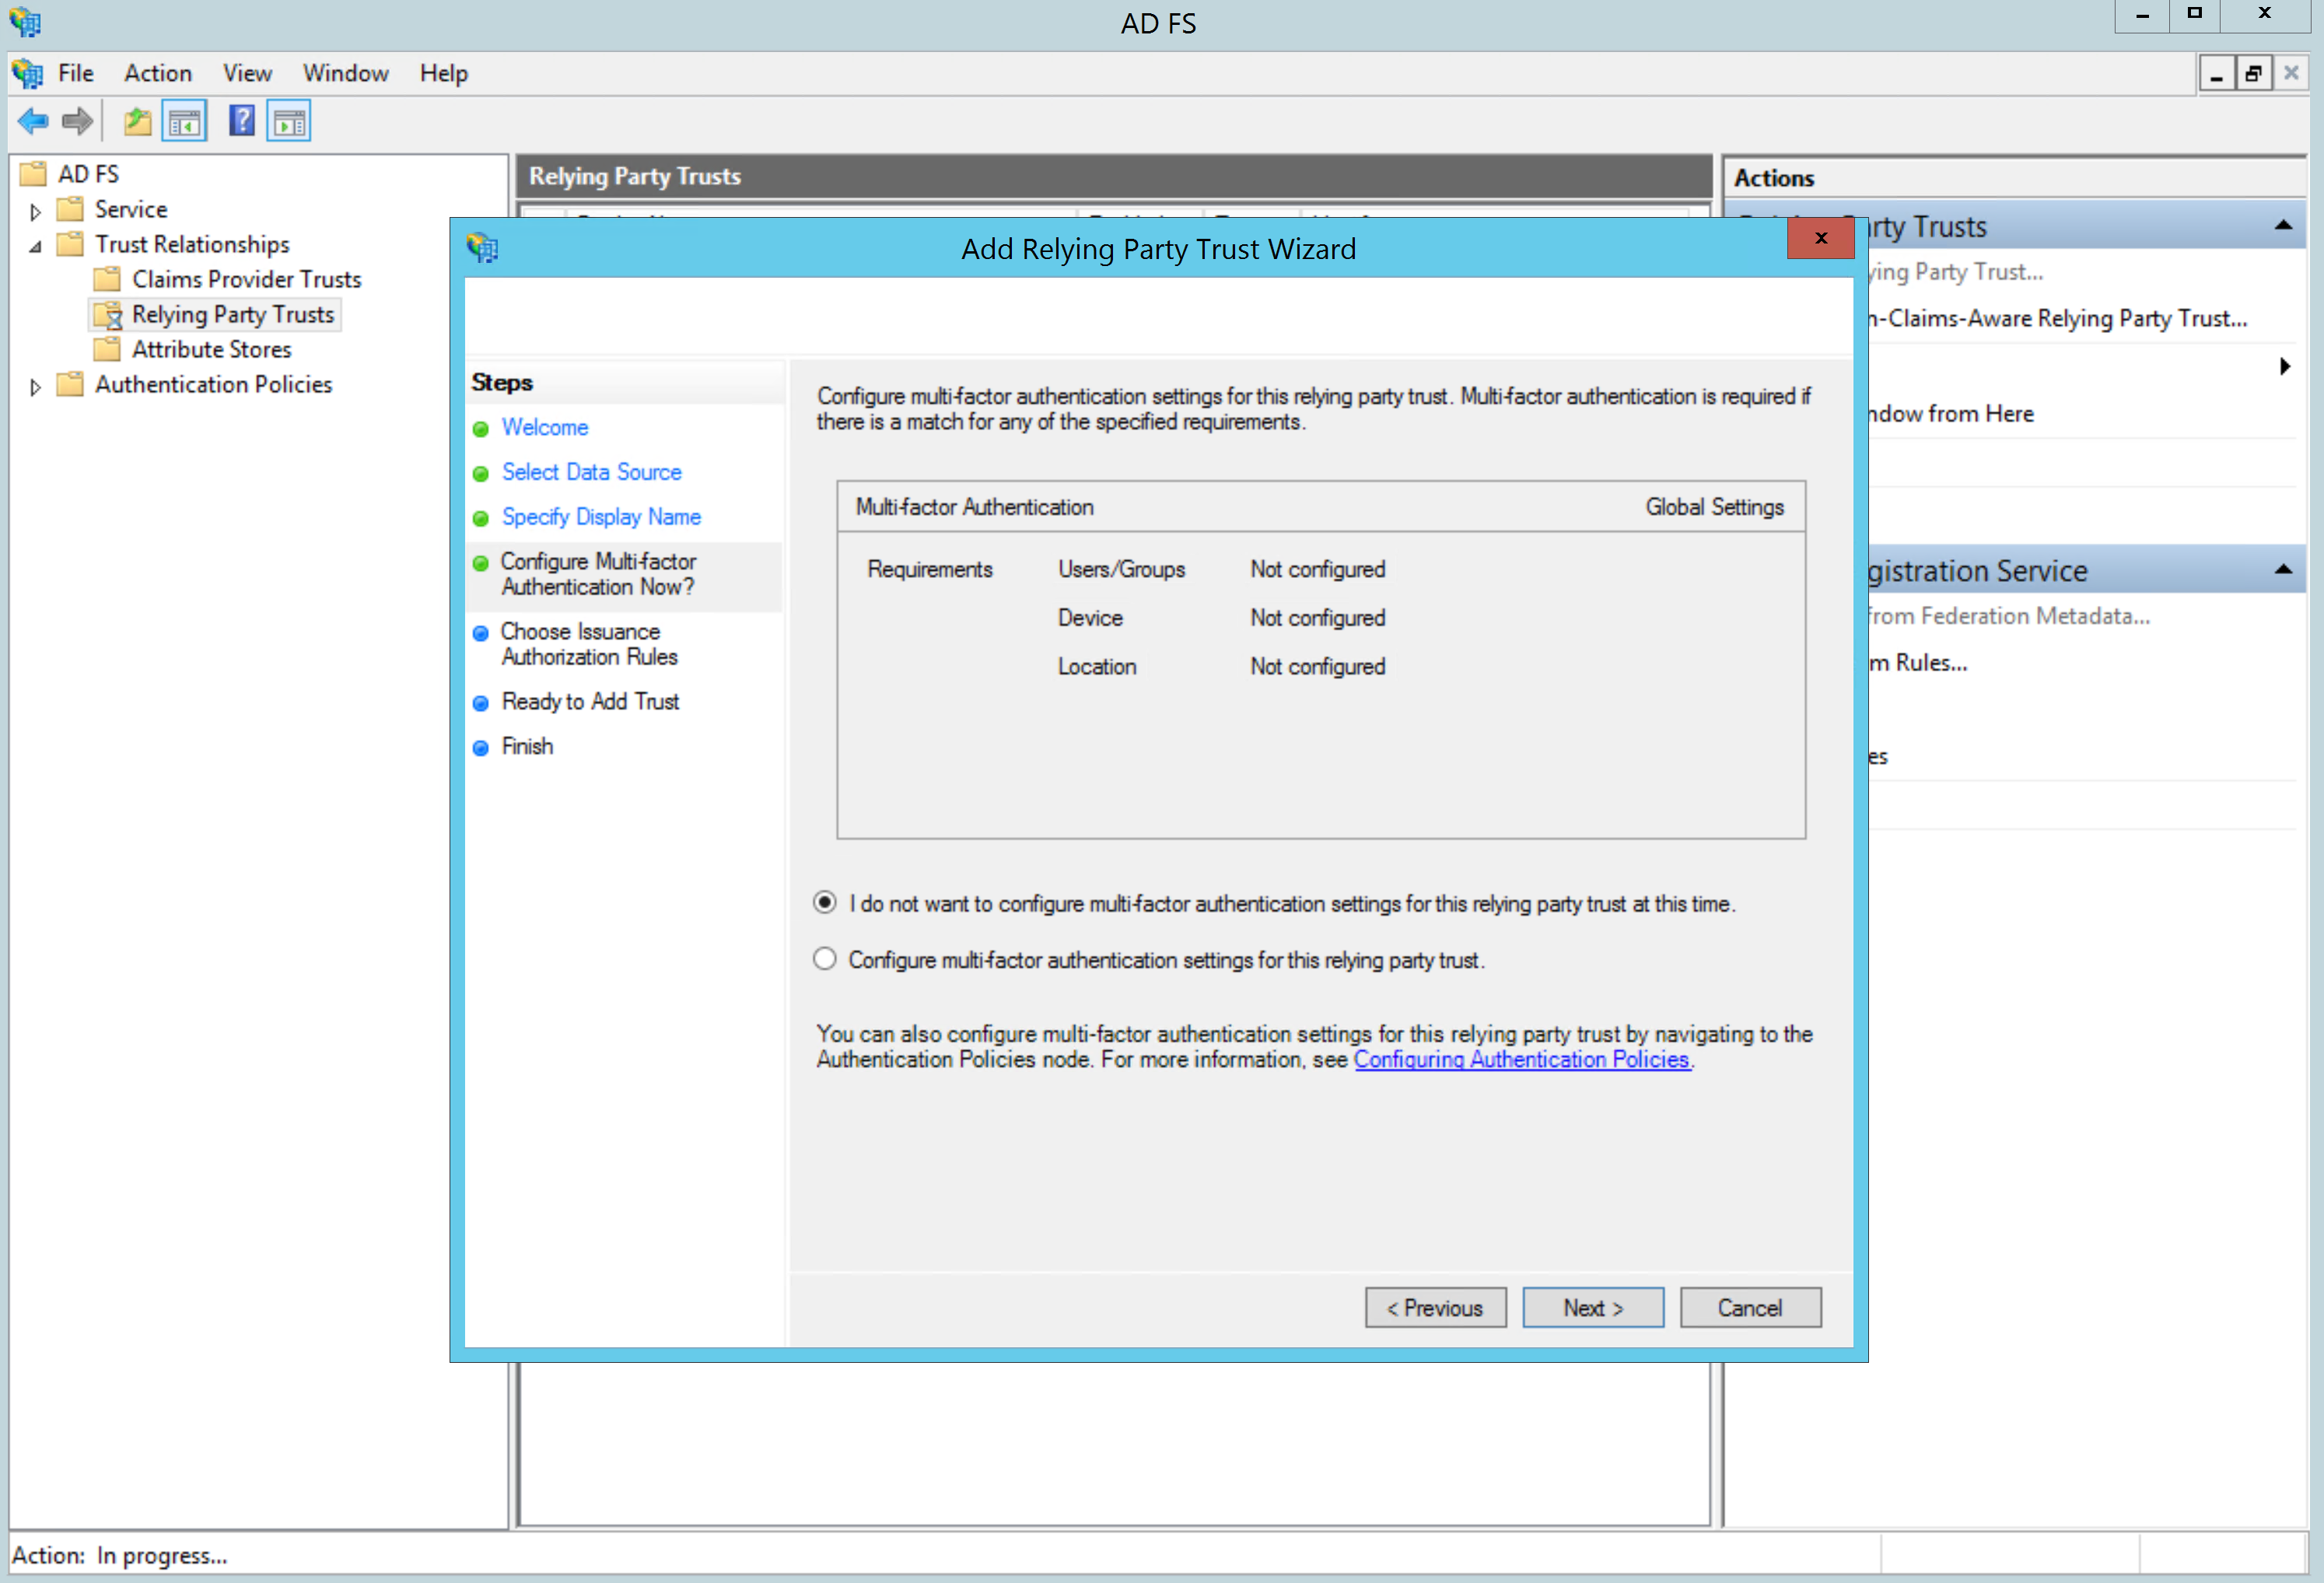Image resolution: width=2324 pixels, height=1583 pixels.
Task: Go to Specify Display Name step
Action: (601, 517)
